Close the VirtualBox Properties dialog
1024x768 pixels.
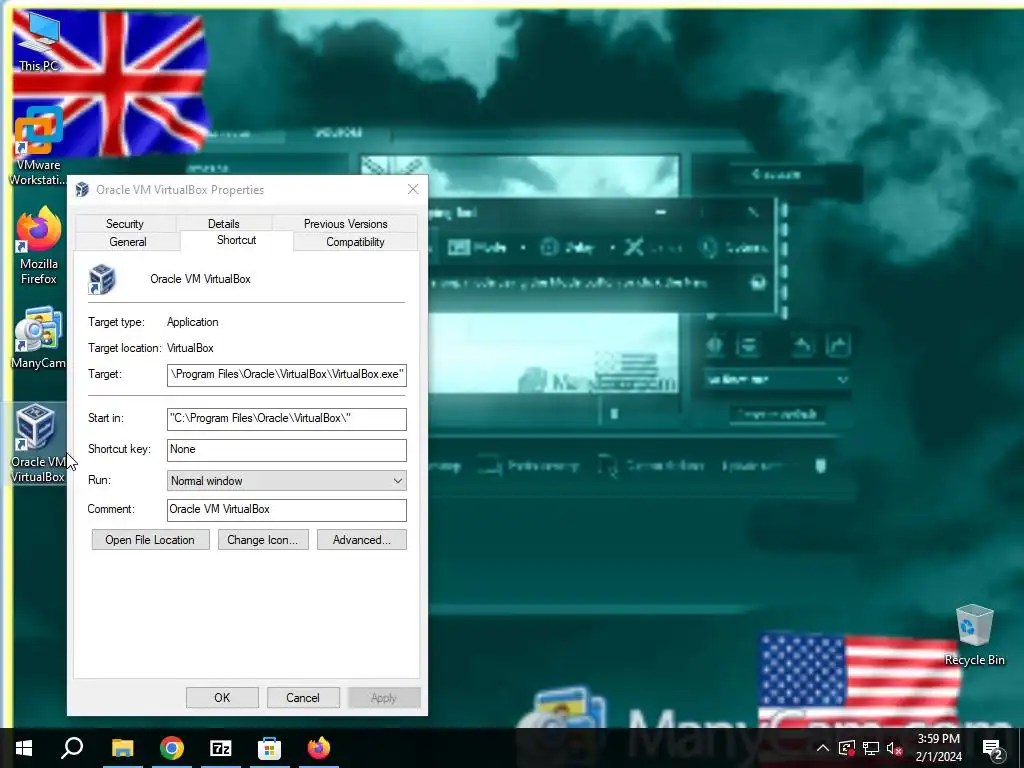coord(413,189)
